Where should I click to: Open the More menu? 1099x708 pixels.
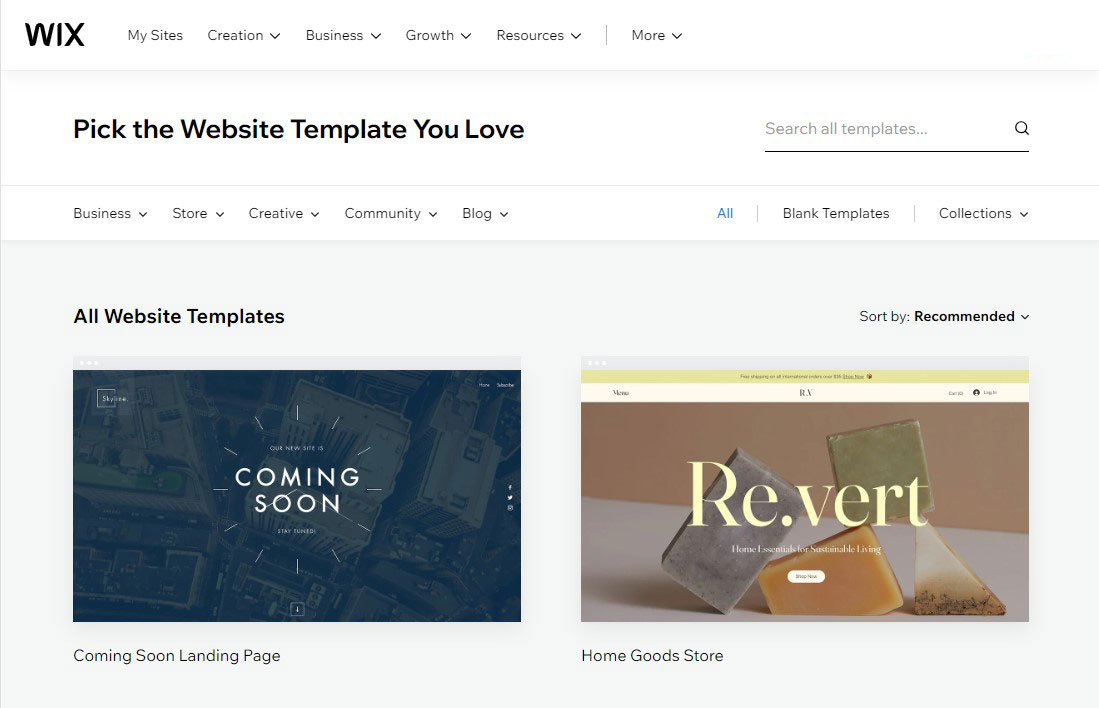(x=656, y=35)
